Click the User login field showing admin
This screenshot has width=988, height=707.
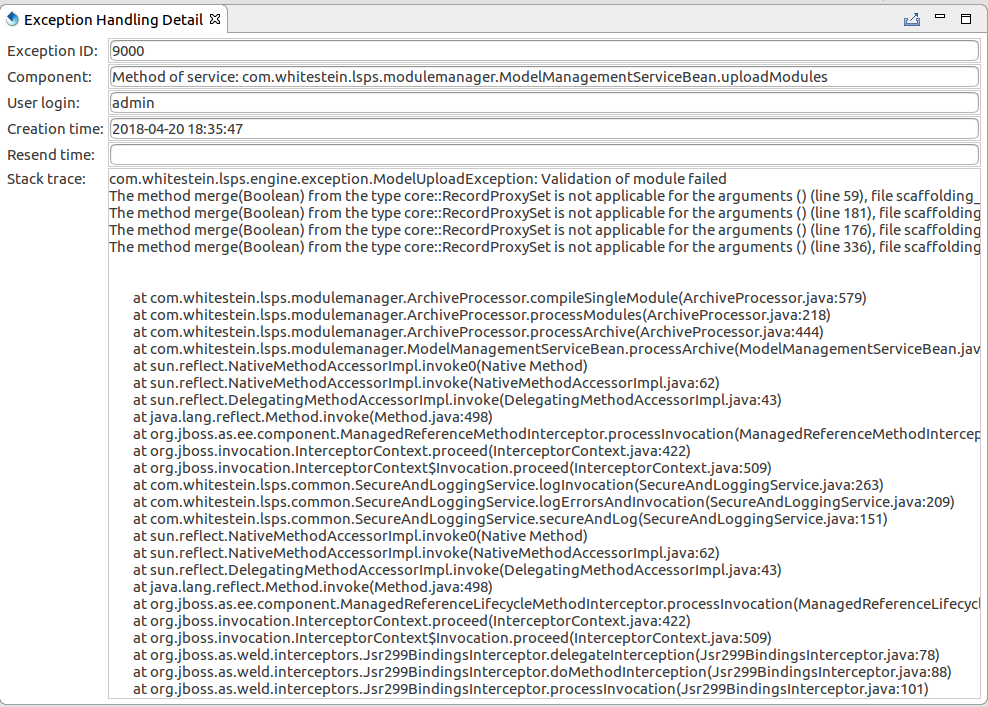coord(544,103)
